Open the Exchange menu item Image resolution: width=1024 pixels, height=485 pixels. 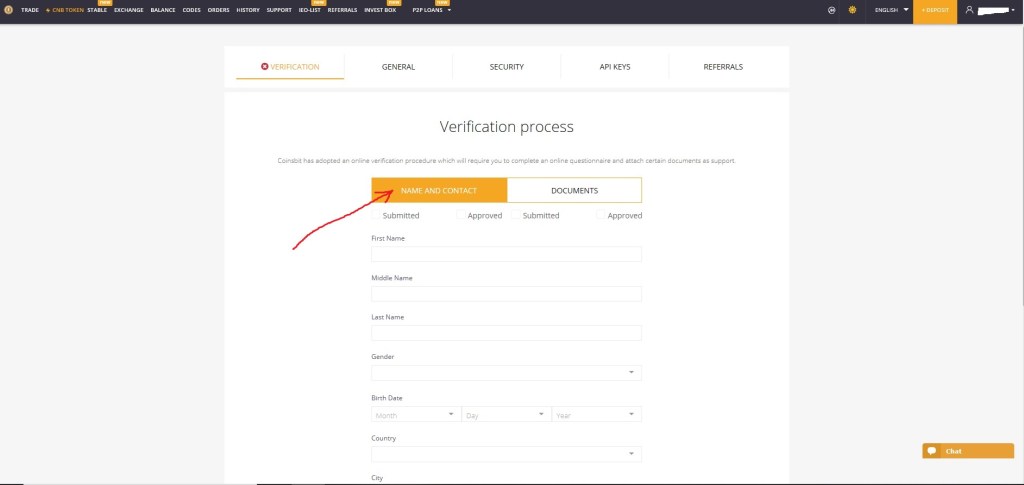pos(128,10)
